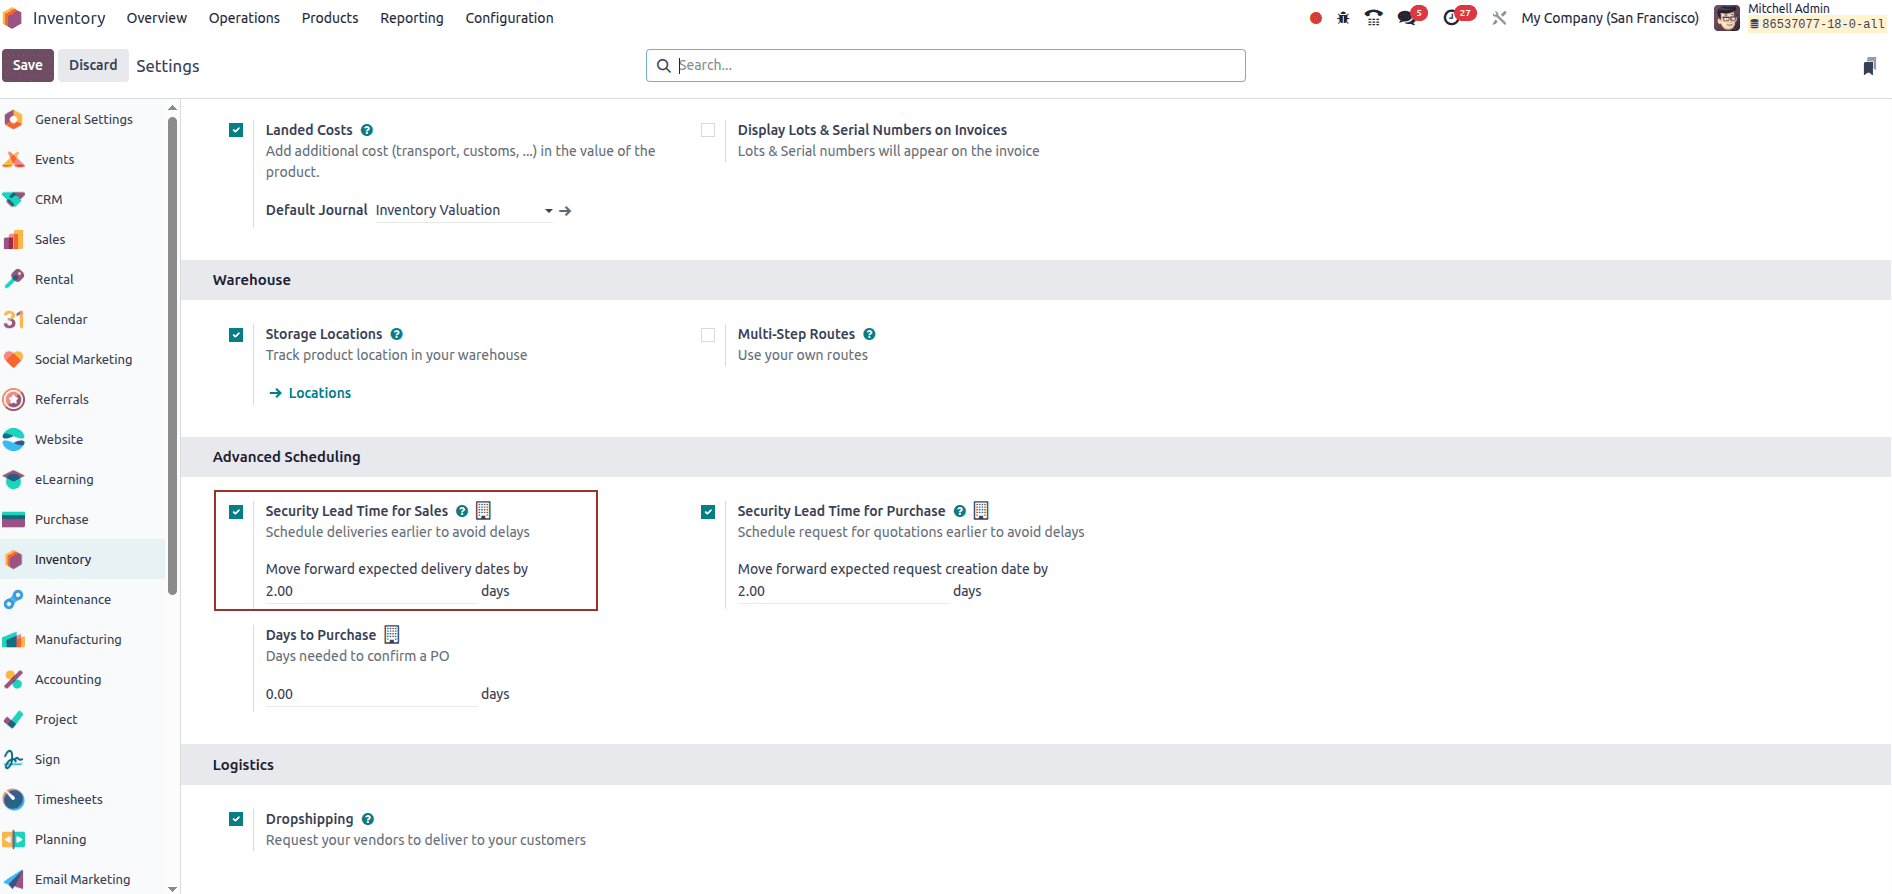Uncheck the Landed Costs checkbox

(236, 130)
